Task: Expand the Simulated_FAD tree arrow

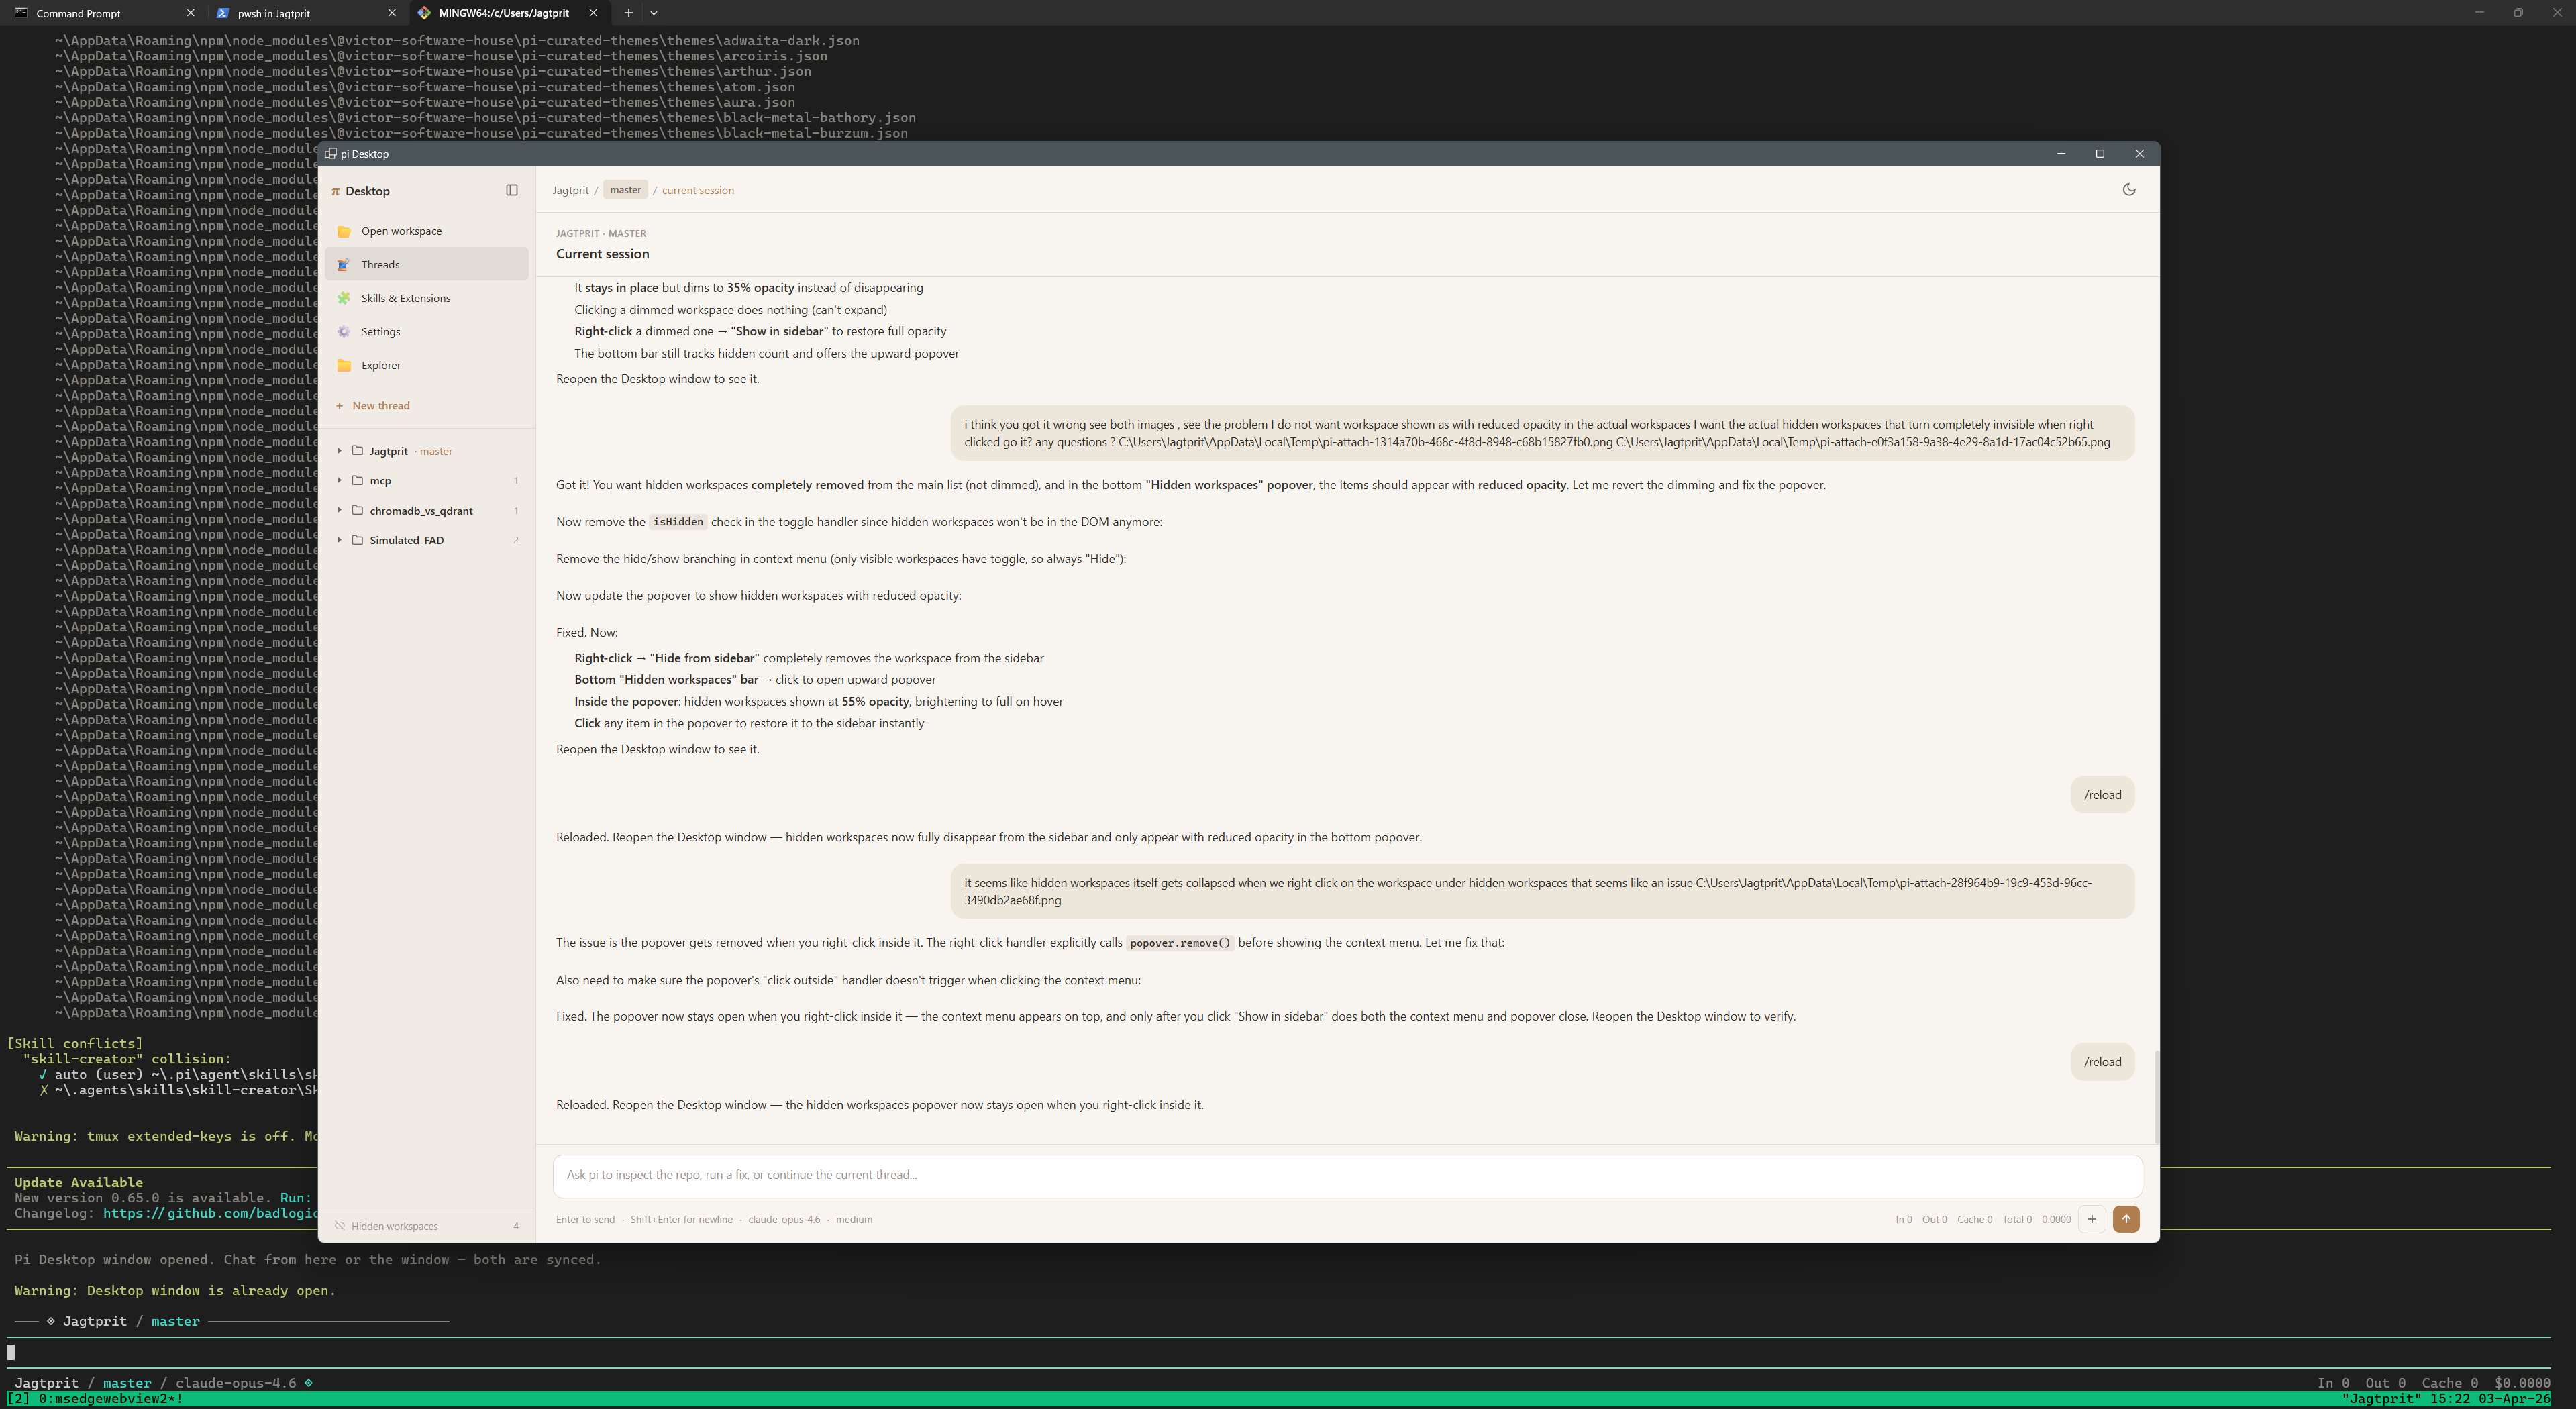Action: pyautogui.click(x=340, y=540)
